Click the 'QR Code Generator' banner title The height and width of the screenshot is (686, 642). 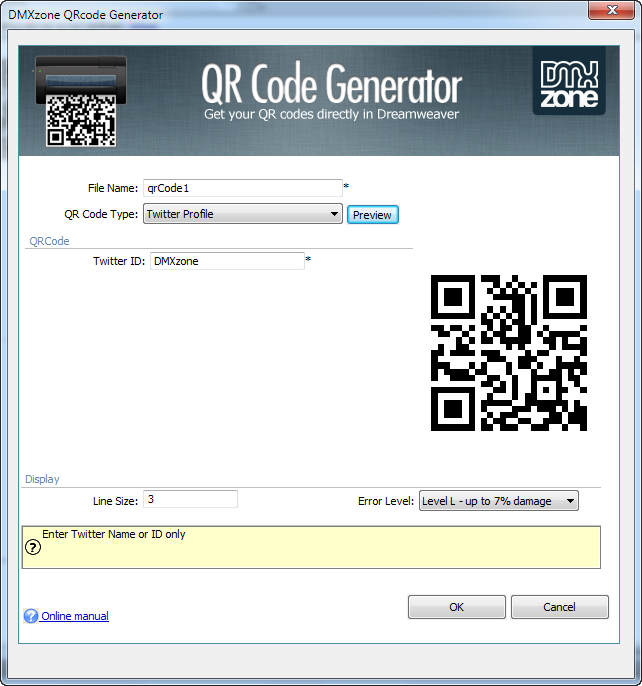point(331,83)
